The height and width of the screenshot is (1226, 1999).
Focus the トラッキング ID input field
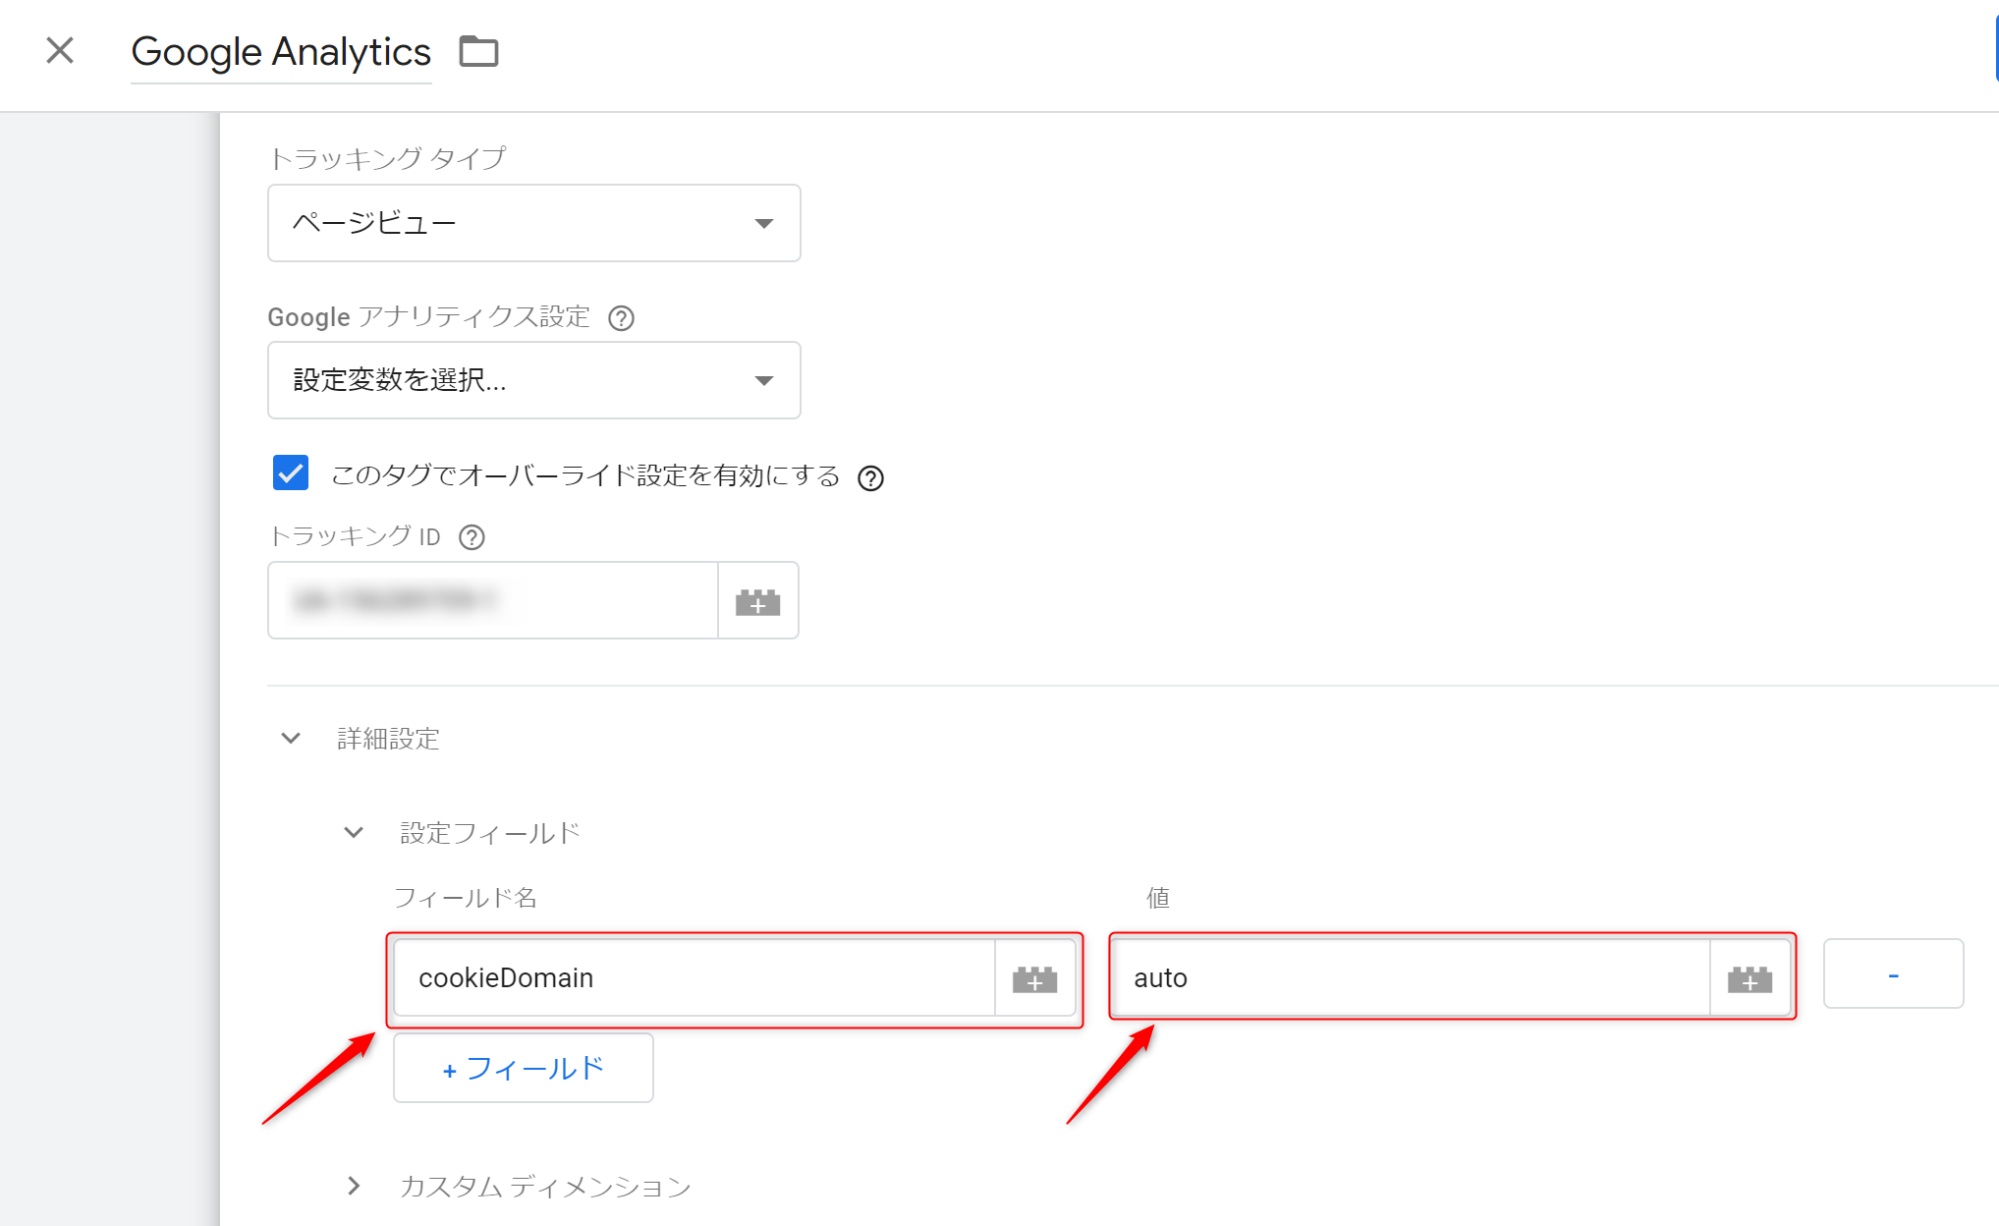coord(493,600)
